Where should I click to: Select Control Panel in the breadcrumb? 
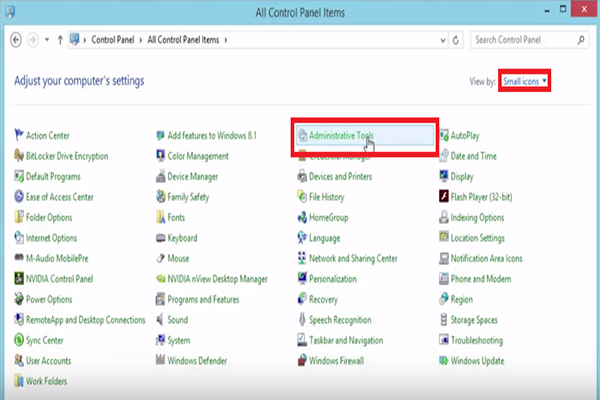pyautogui.click(x=113, y=40)
